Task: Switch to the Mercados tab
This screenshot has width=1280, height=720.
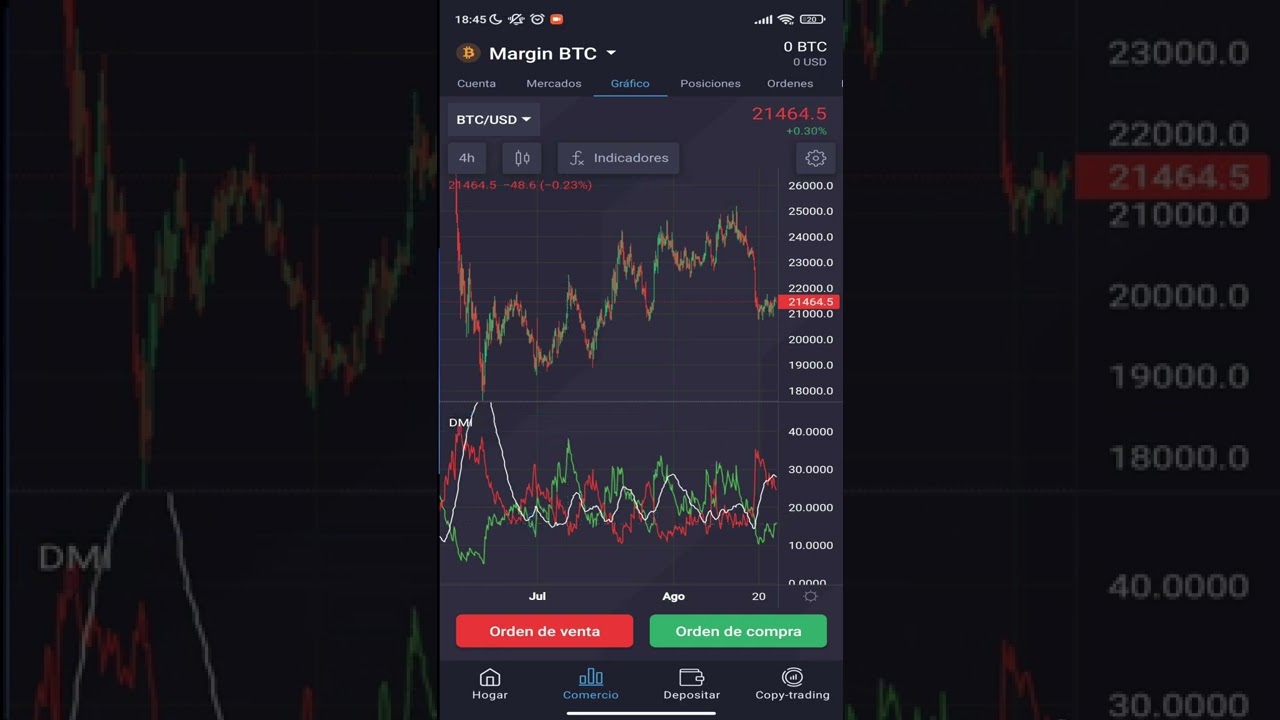Action: click(553, 84)
